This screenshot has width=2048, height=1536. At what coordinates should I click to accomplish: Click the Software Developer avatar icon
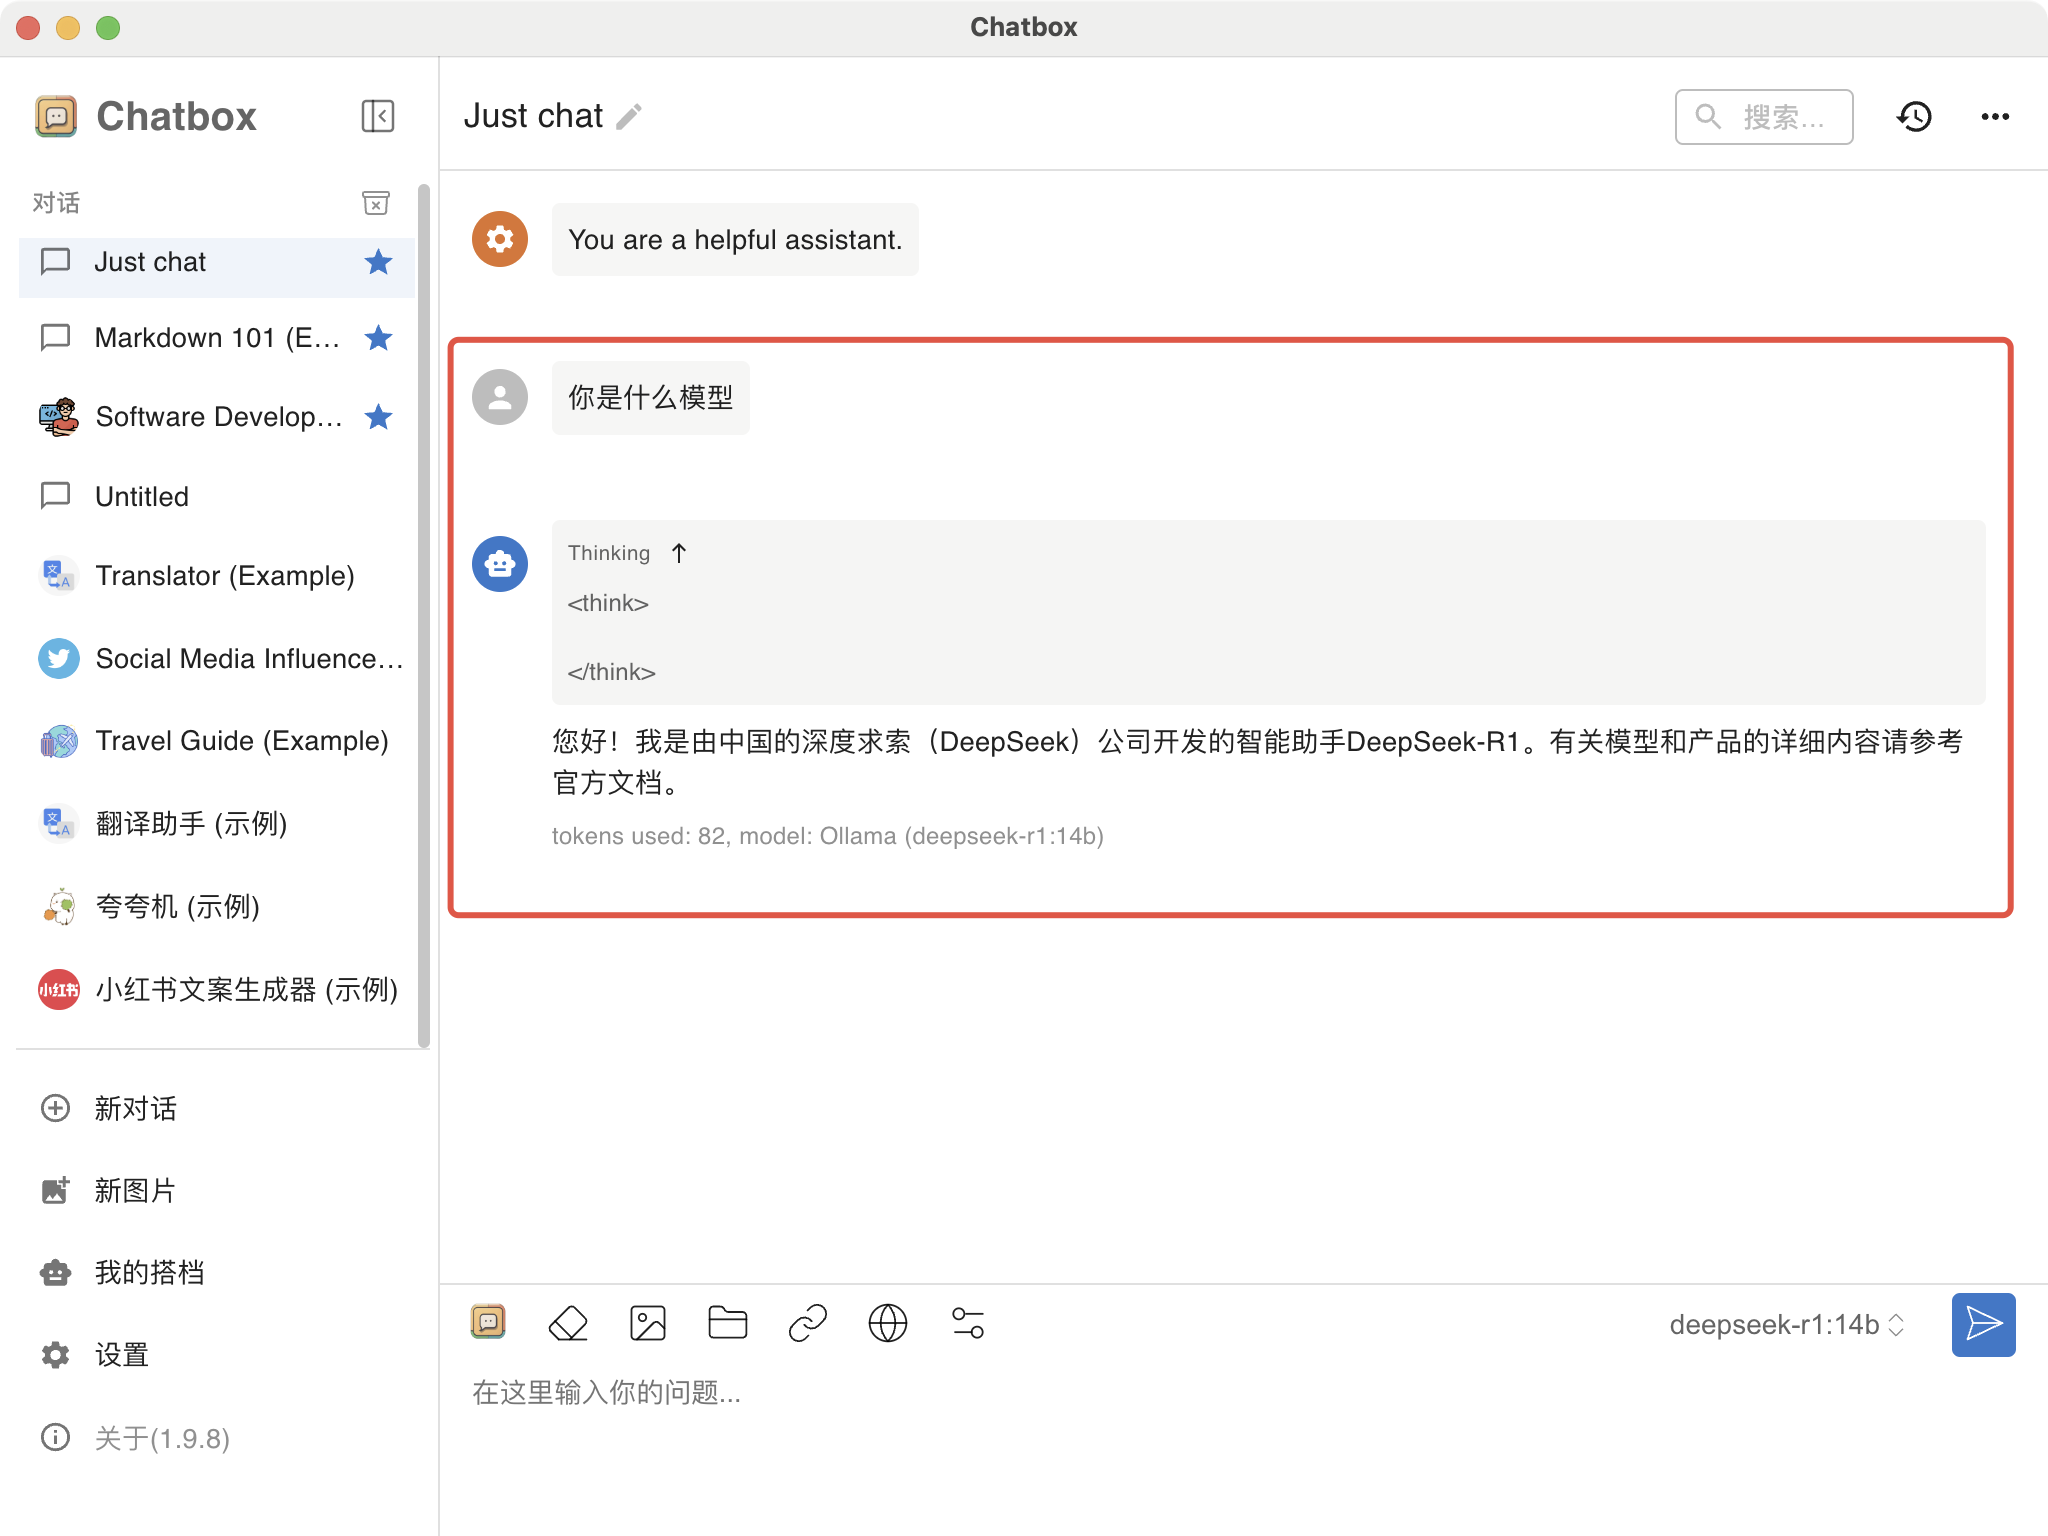point(59,417)
